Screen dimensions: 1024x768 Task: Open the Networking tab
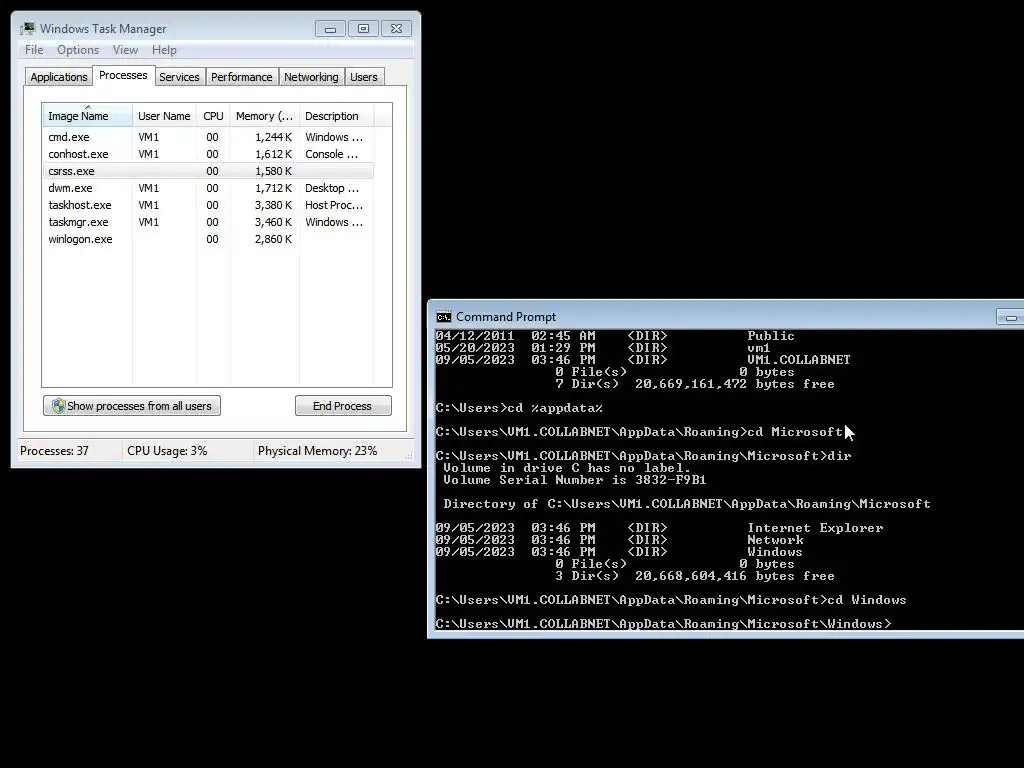click(x=311, y=77)
